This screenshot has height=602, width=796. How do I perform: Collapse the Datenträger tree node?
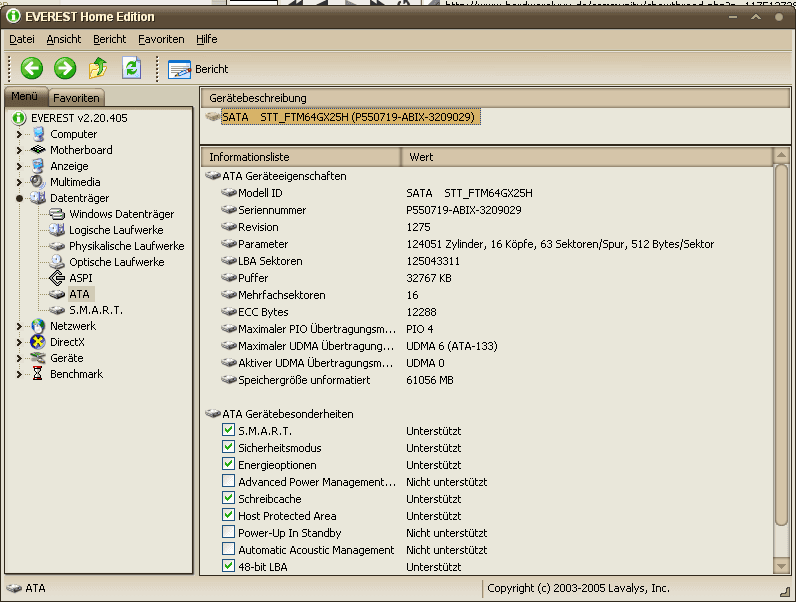pos(19,198)
